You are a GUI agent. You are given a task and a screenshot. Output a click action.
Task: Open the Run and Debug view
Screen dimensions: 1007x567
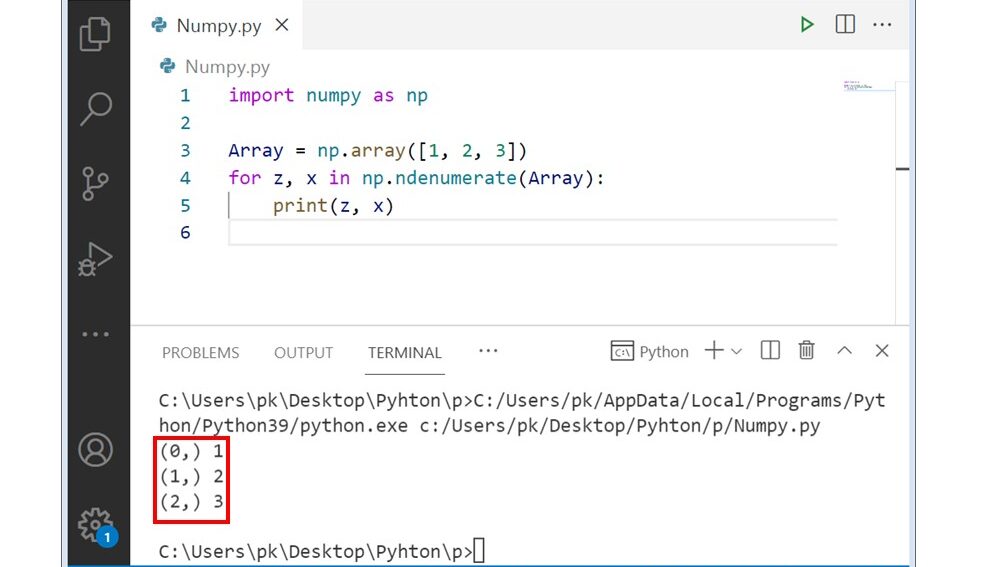coord(95,259)
